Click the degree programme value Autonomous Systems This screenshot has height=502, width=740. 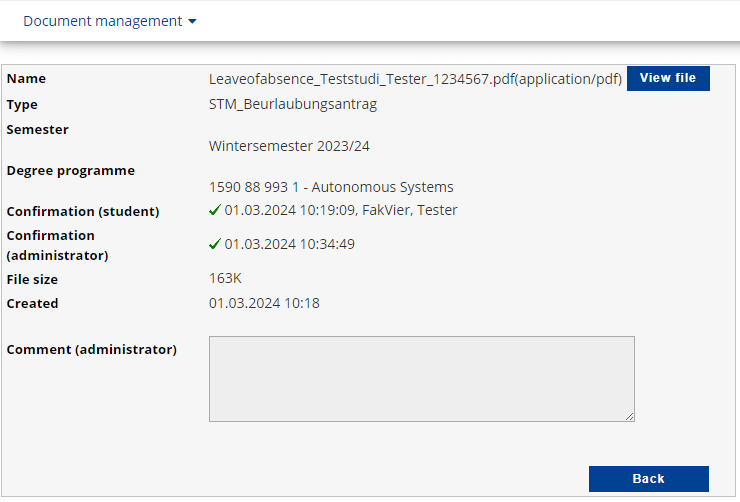click(x=382, y=187)
